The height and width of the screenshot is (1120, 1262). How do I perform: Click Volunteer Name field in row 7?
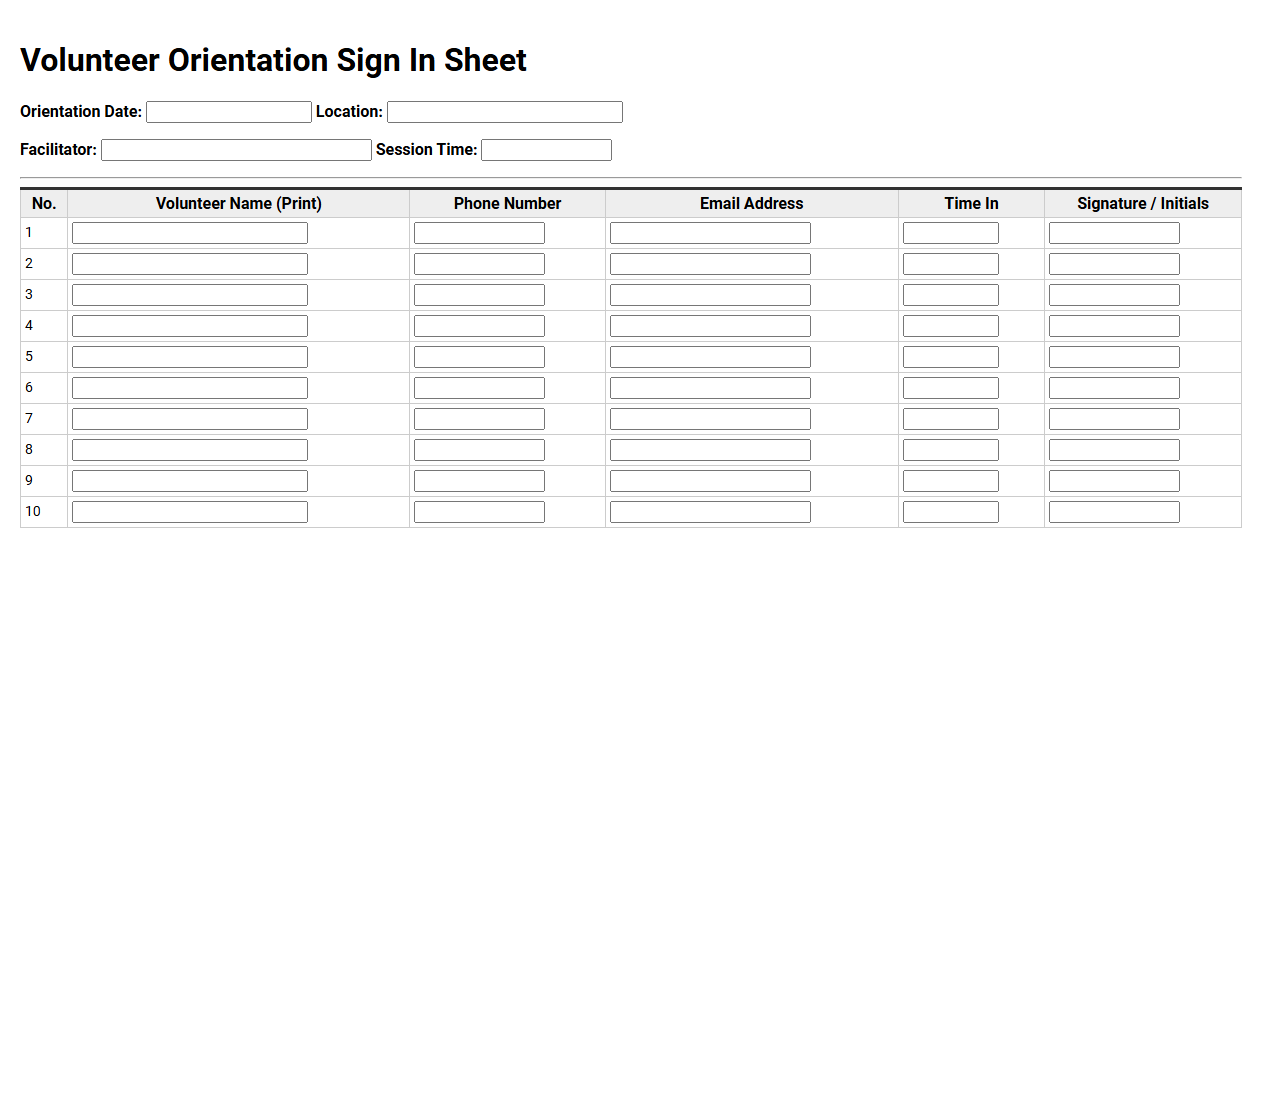click(x=190, y=419)
